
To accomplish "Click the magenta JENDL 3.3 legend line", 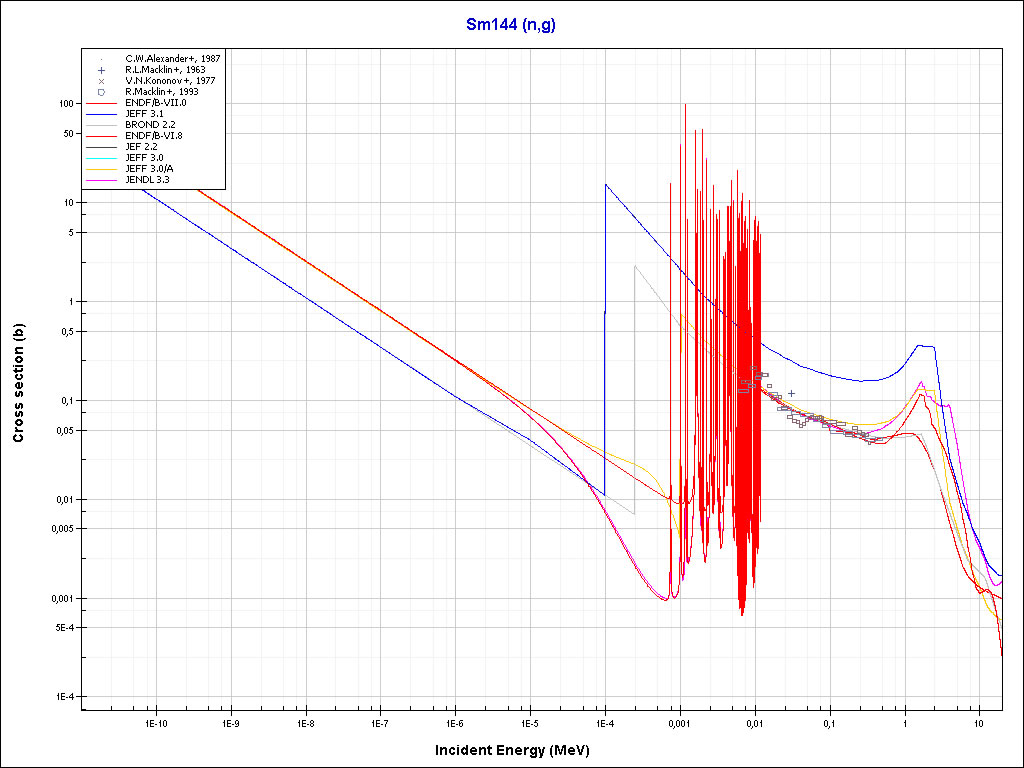I will (x=101, y=180).
